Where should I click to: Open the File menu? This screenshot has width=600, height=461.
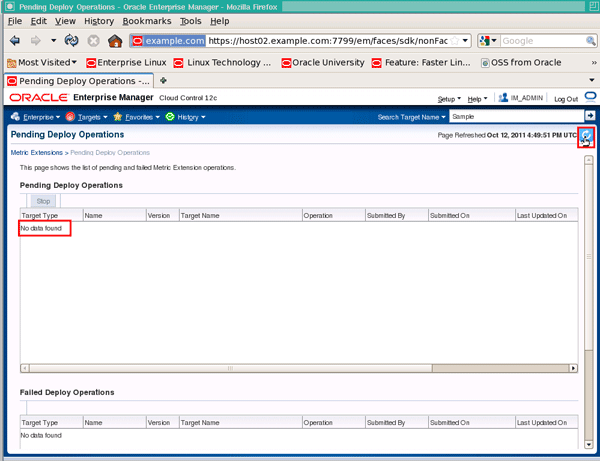coord(15,21)
